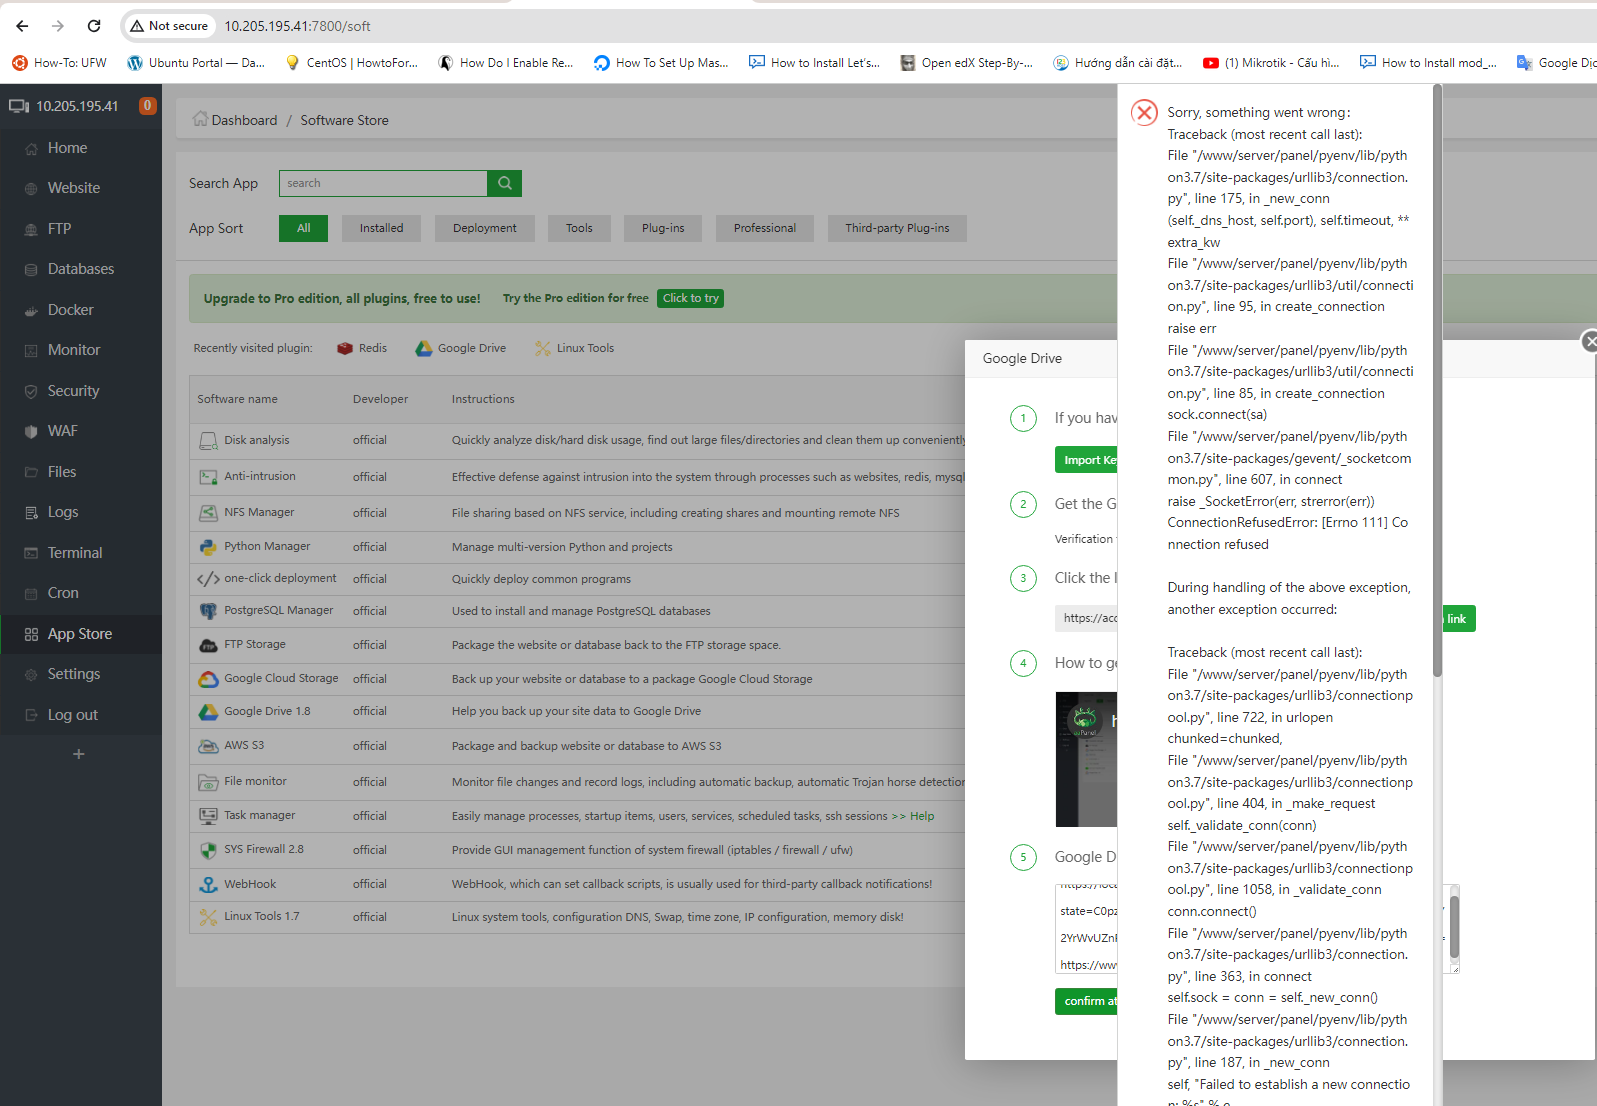Open the Terminal sidebar icon

31,553
